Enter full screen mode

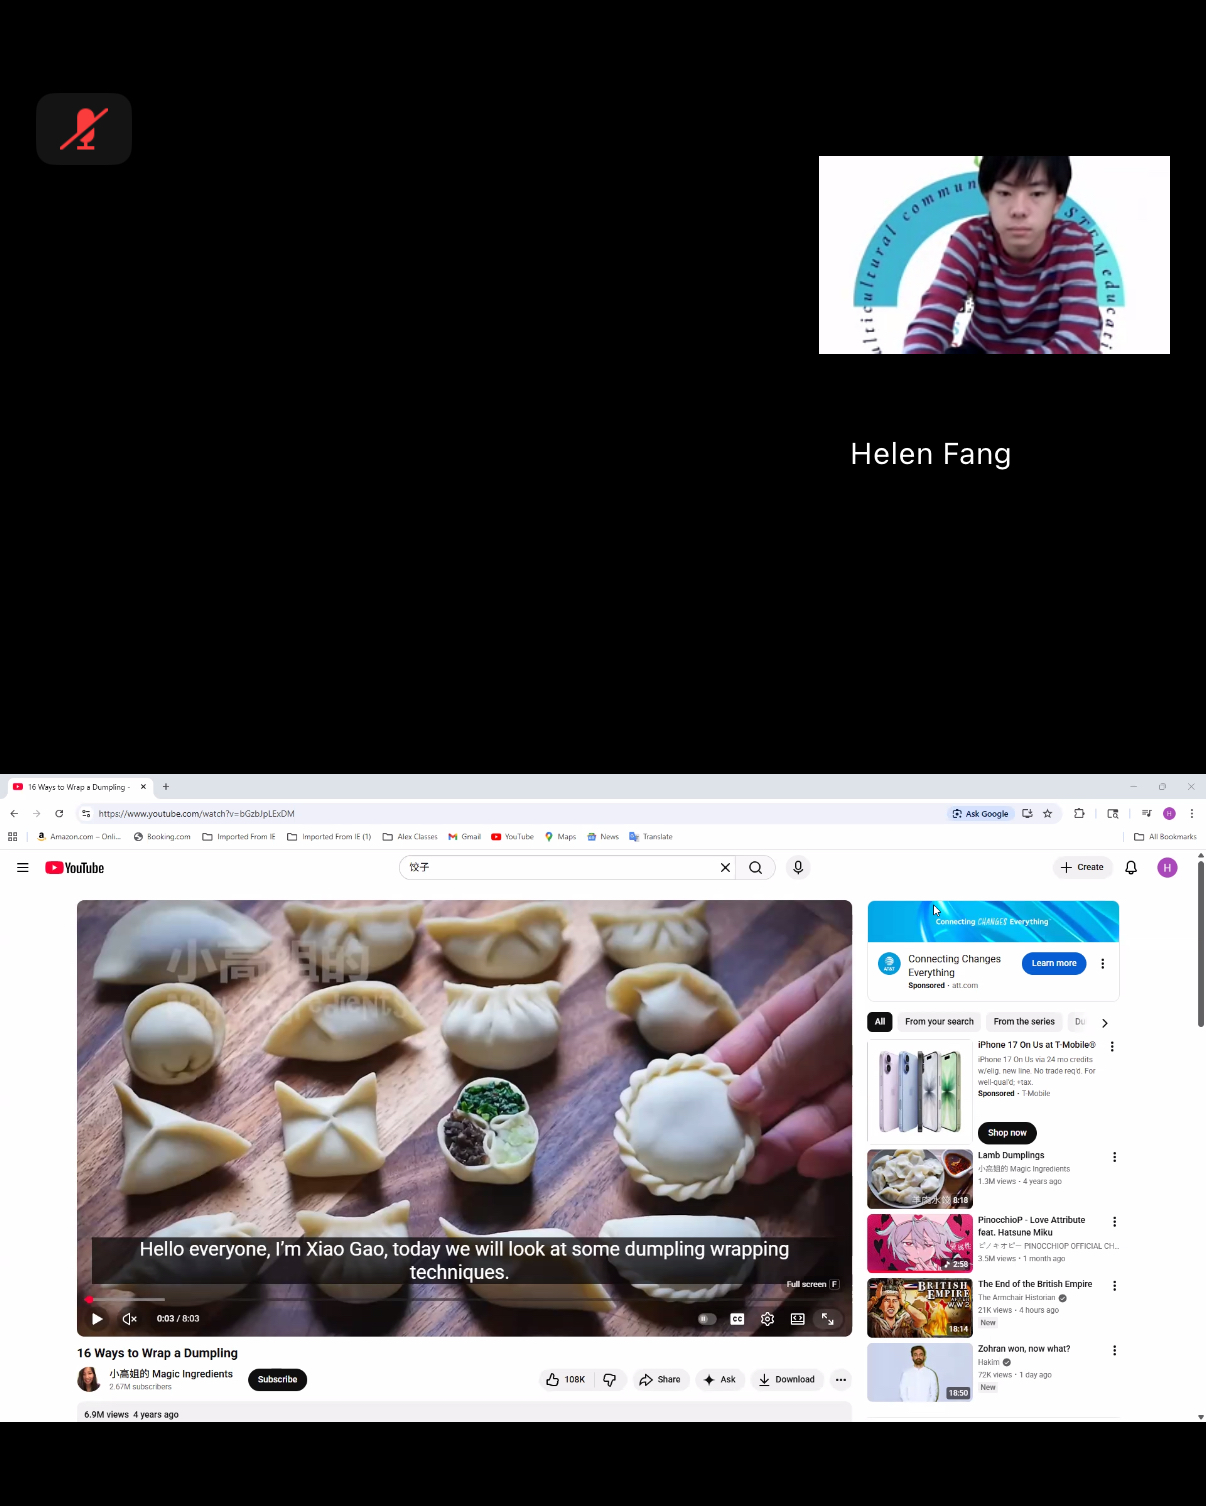[828, 1319]
